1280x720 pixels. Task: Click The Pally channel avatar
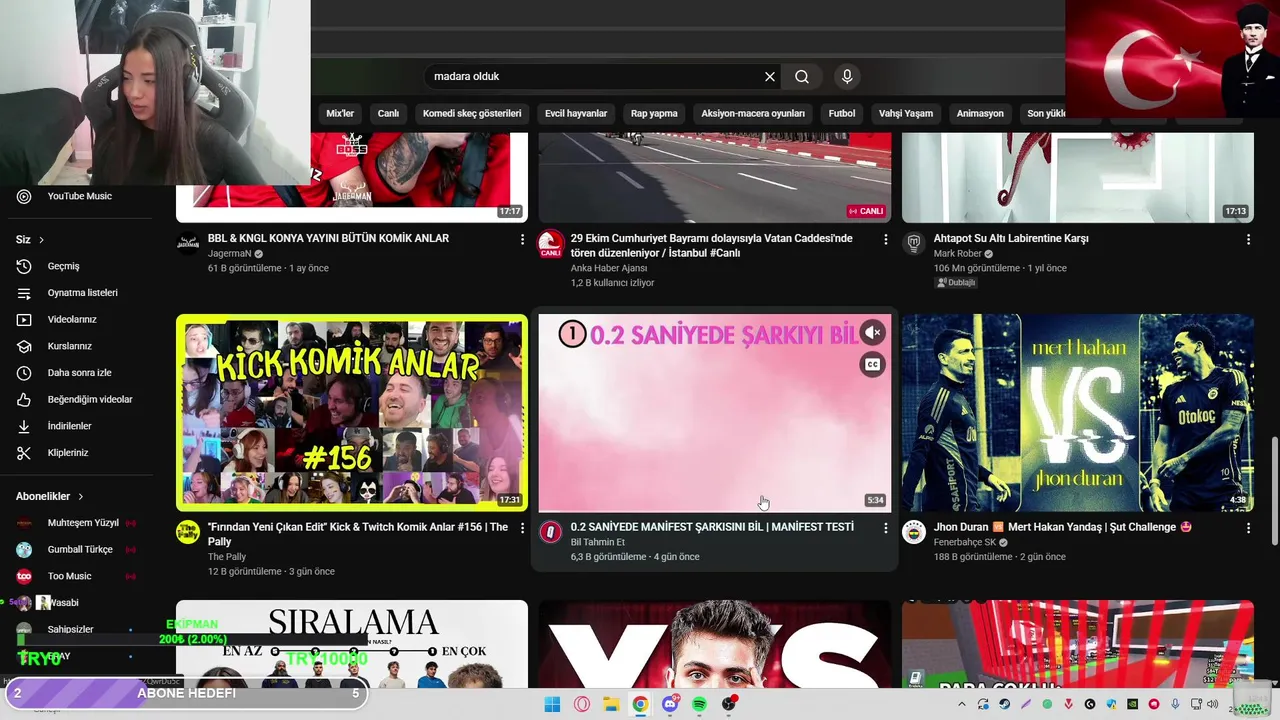coord(188,532)
